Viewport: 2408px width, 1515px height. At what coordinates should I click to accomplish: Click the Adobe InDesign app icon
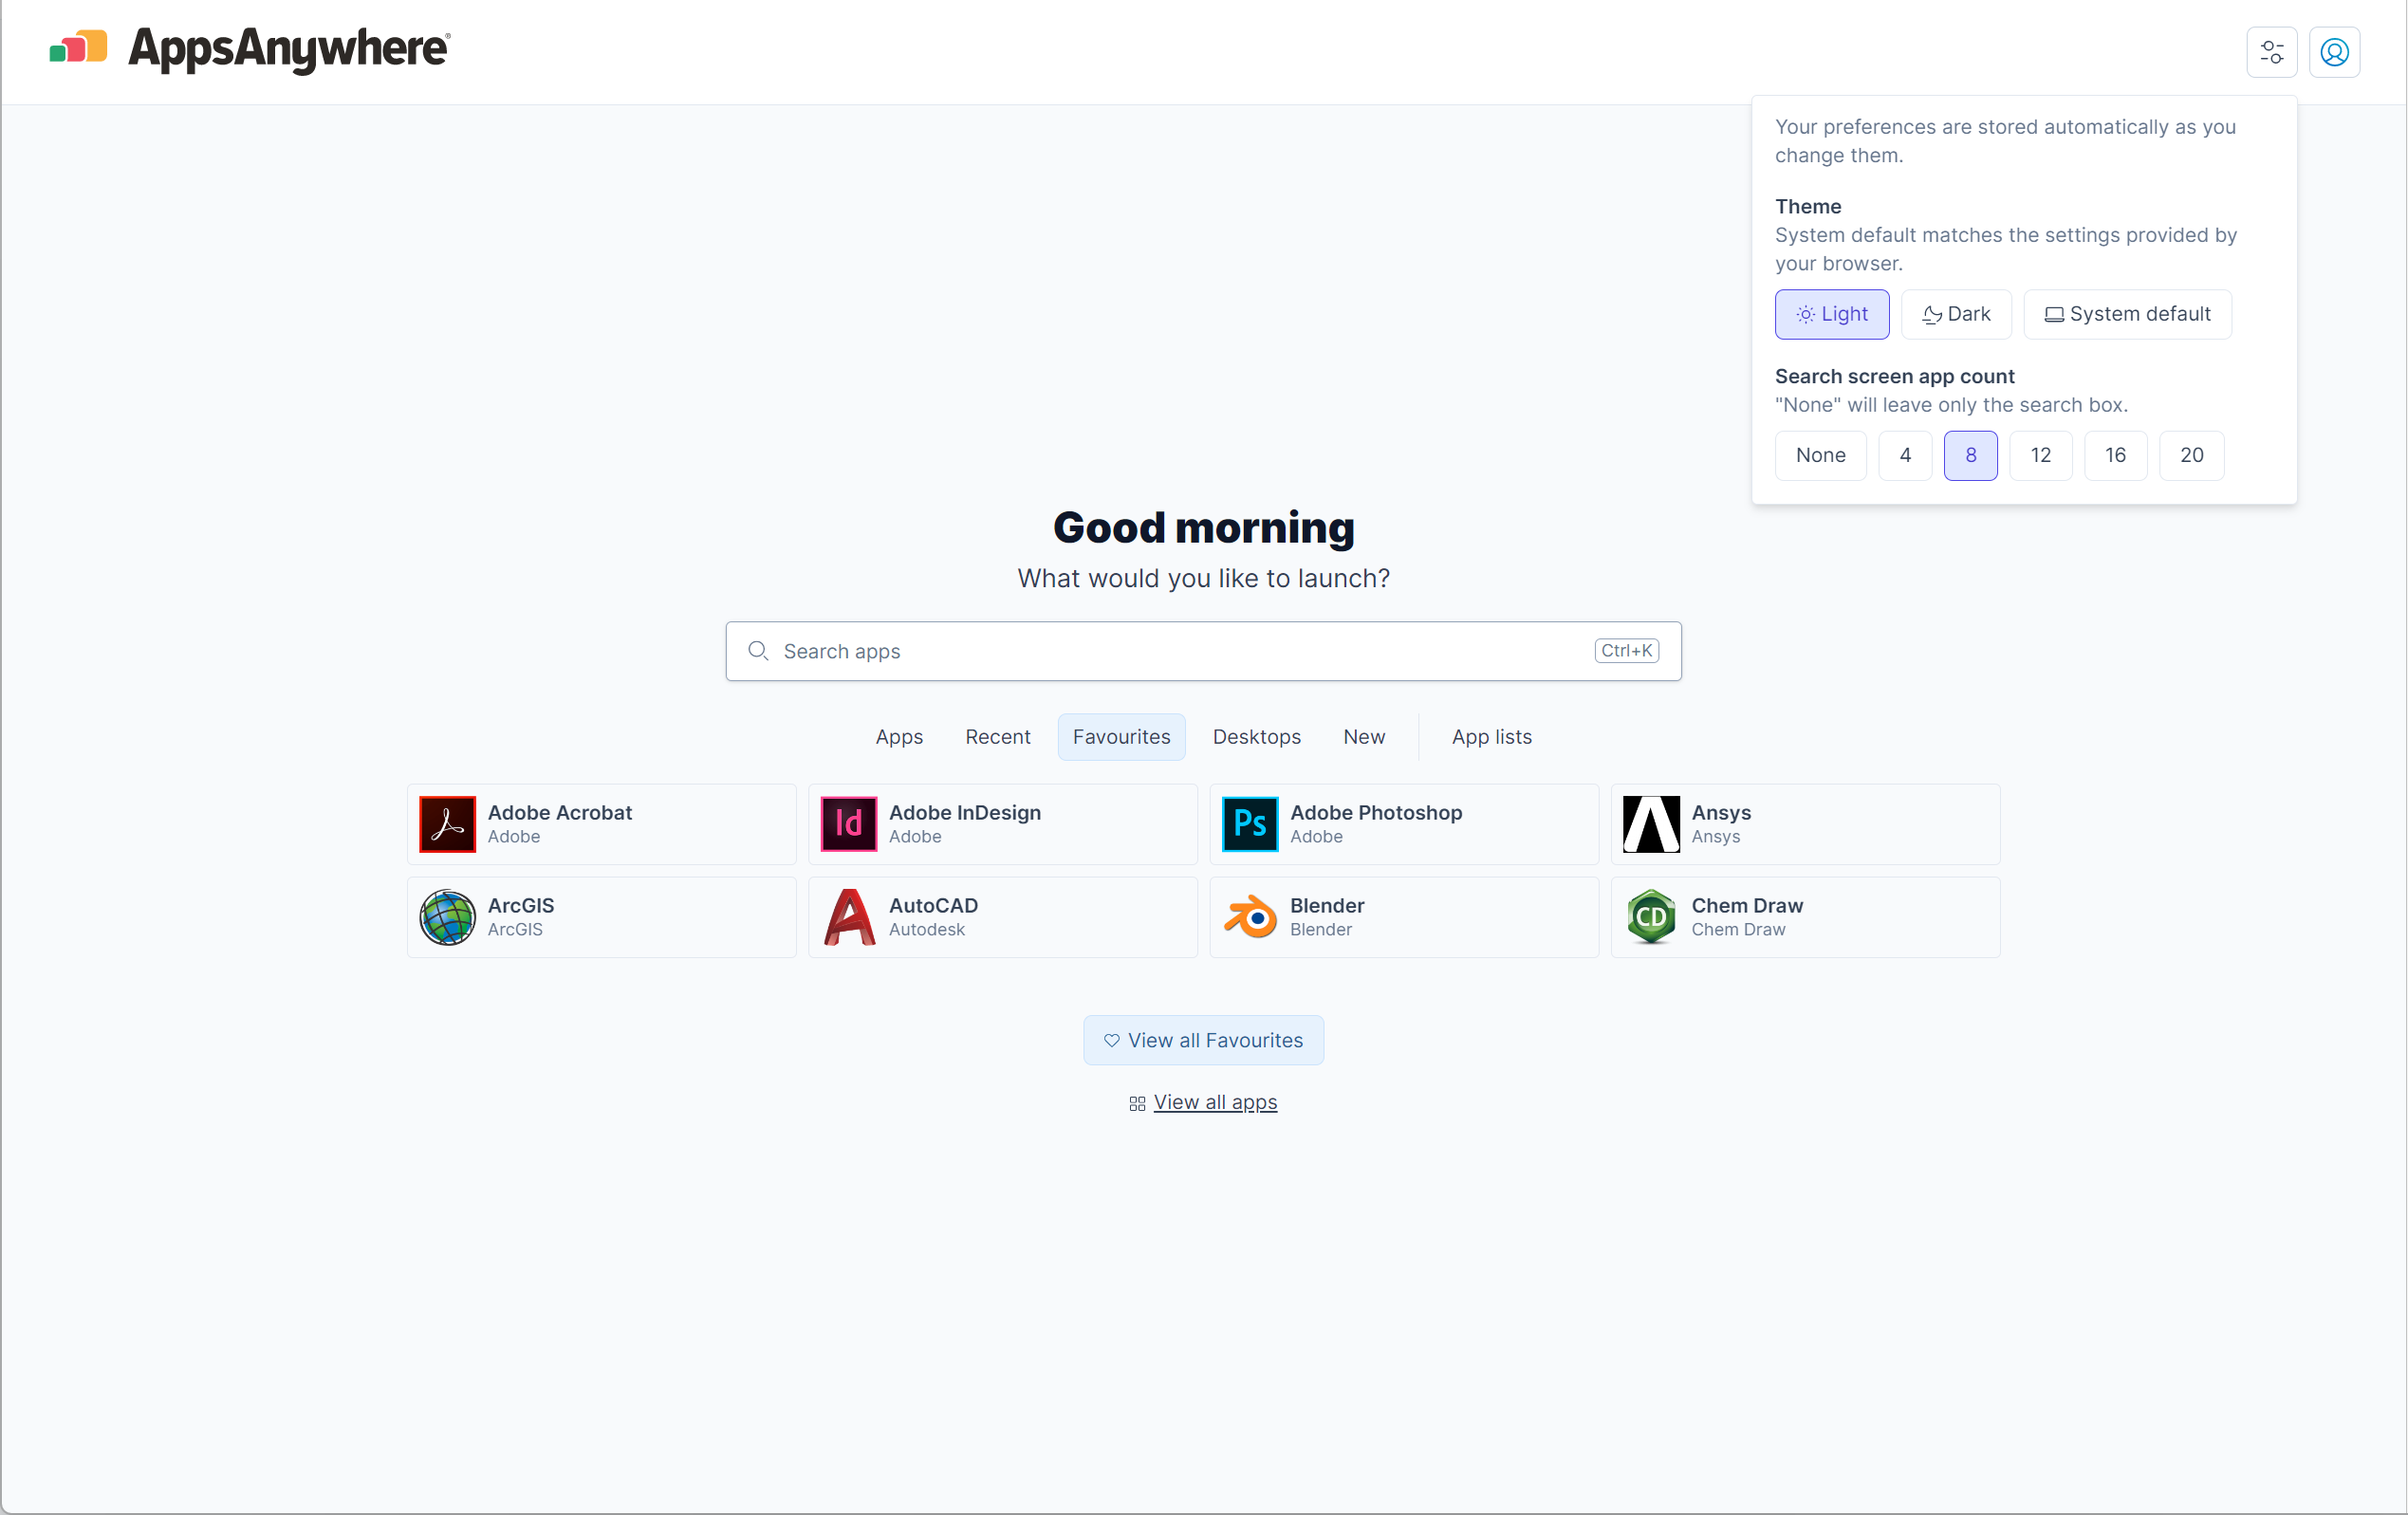848,824
